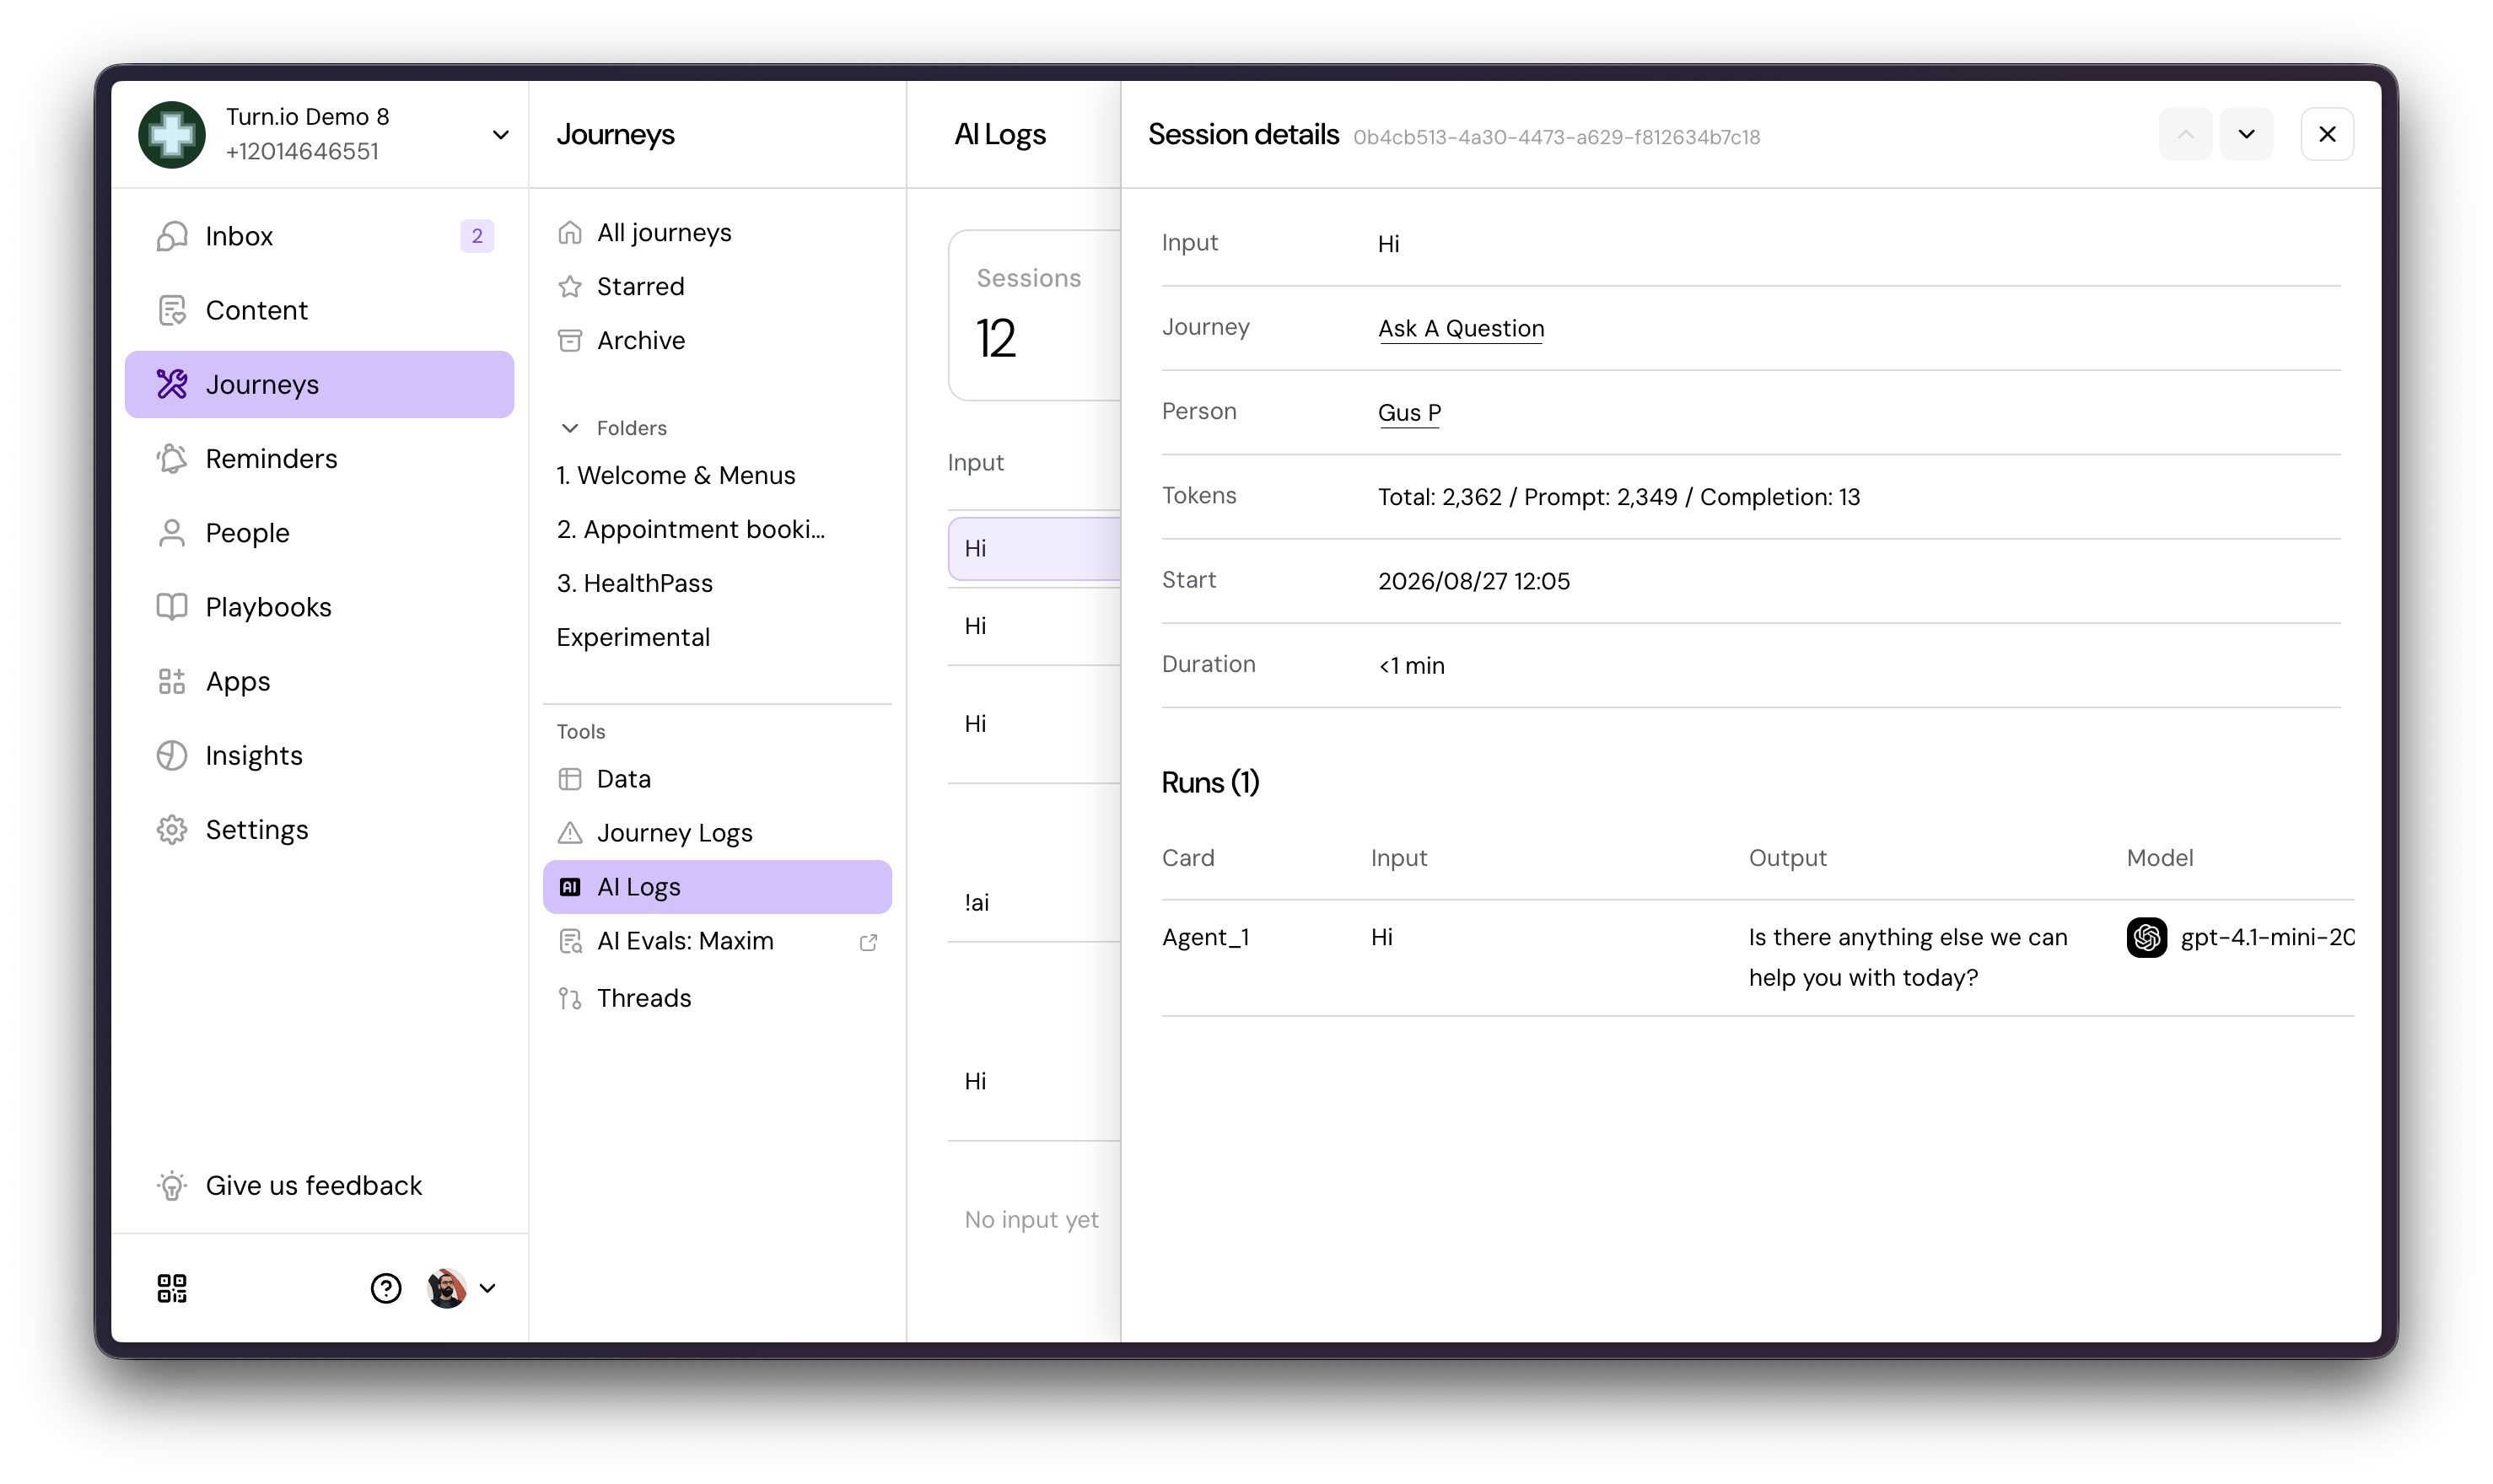Image resolution: width=2493 pixels, height=1484 pixels.
Task: Click the QR code icon at bottom
Action: (x=172, y=1288)
